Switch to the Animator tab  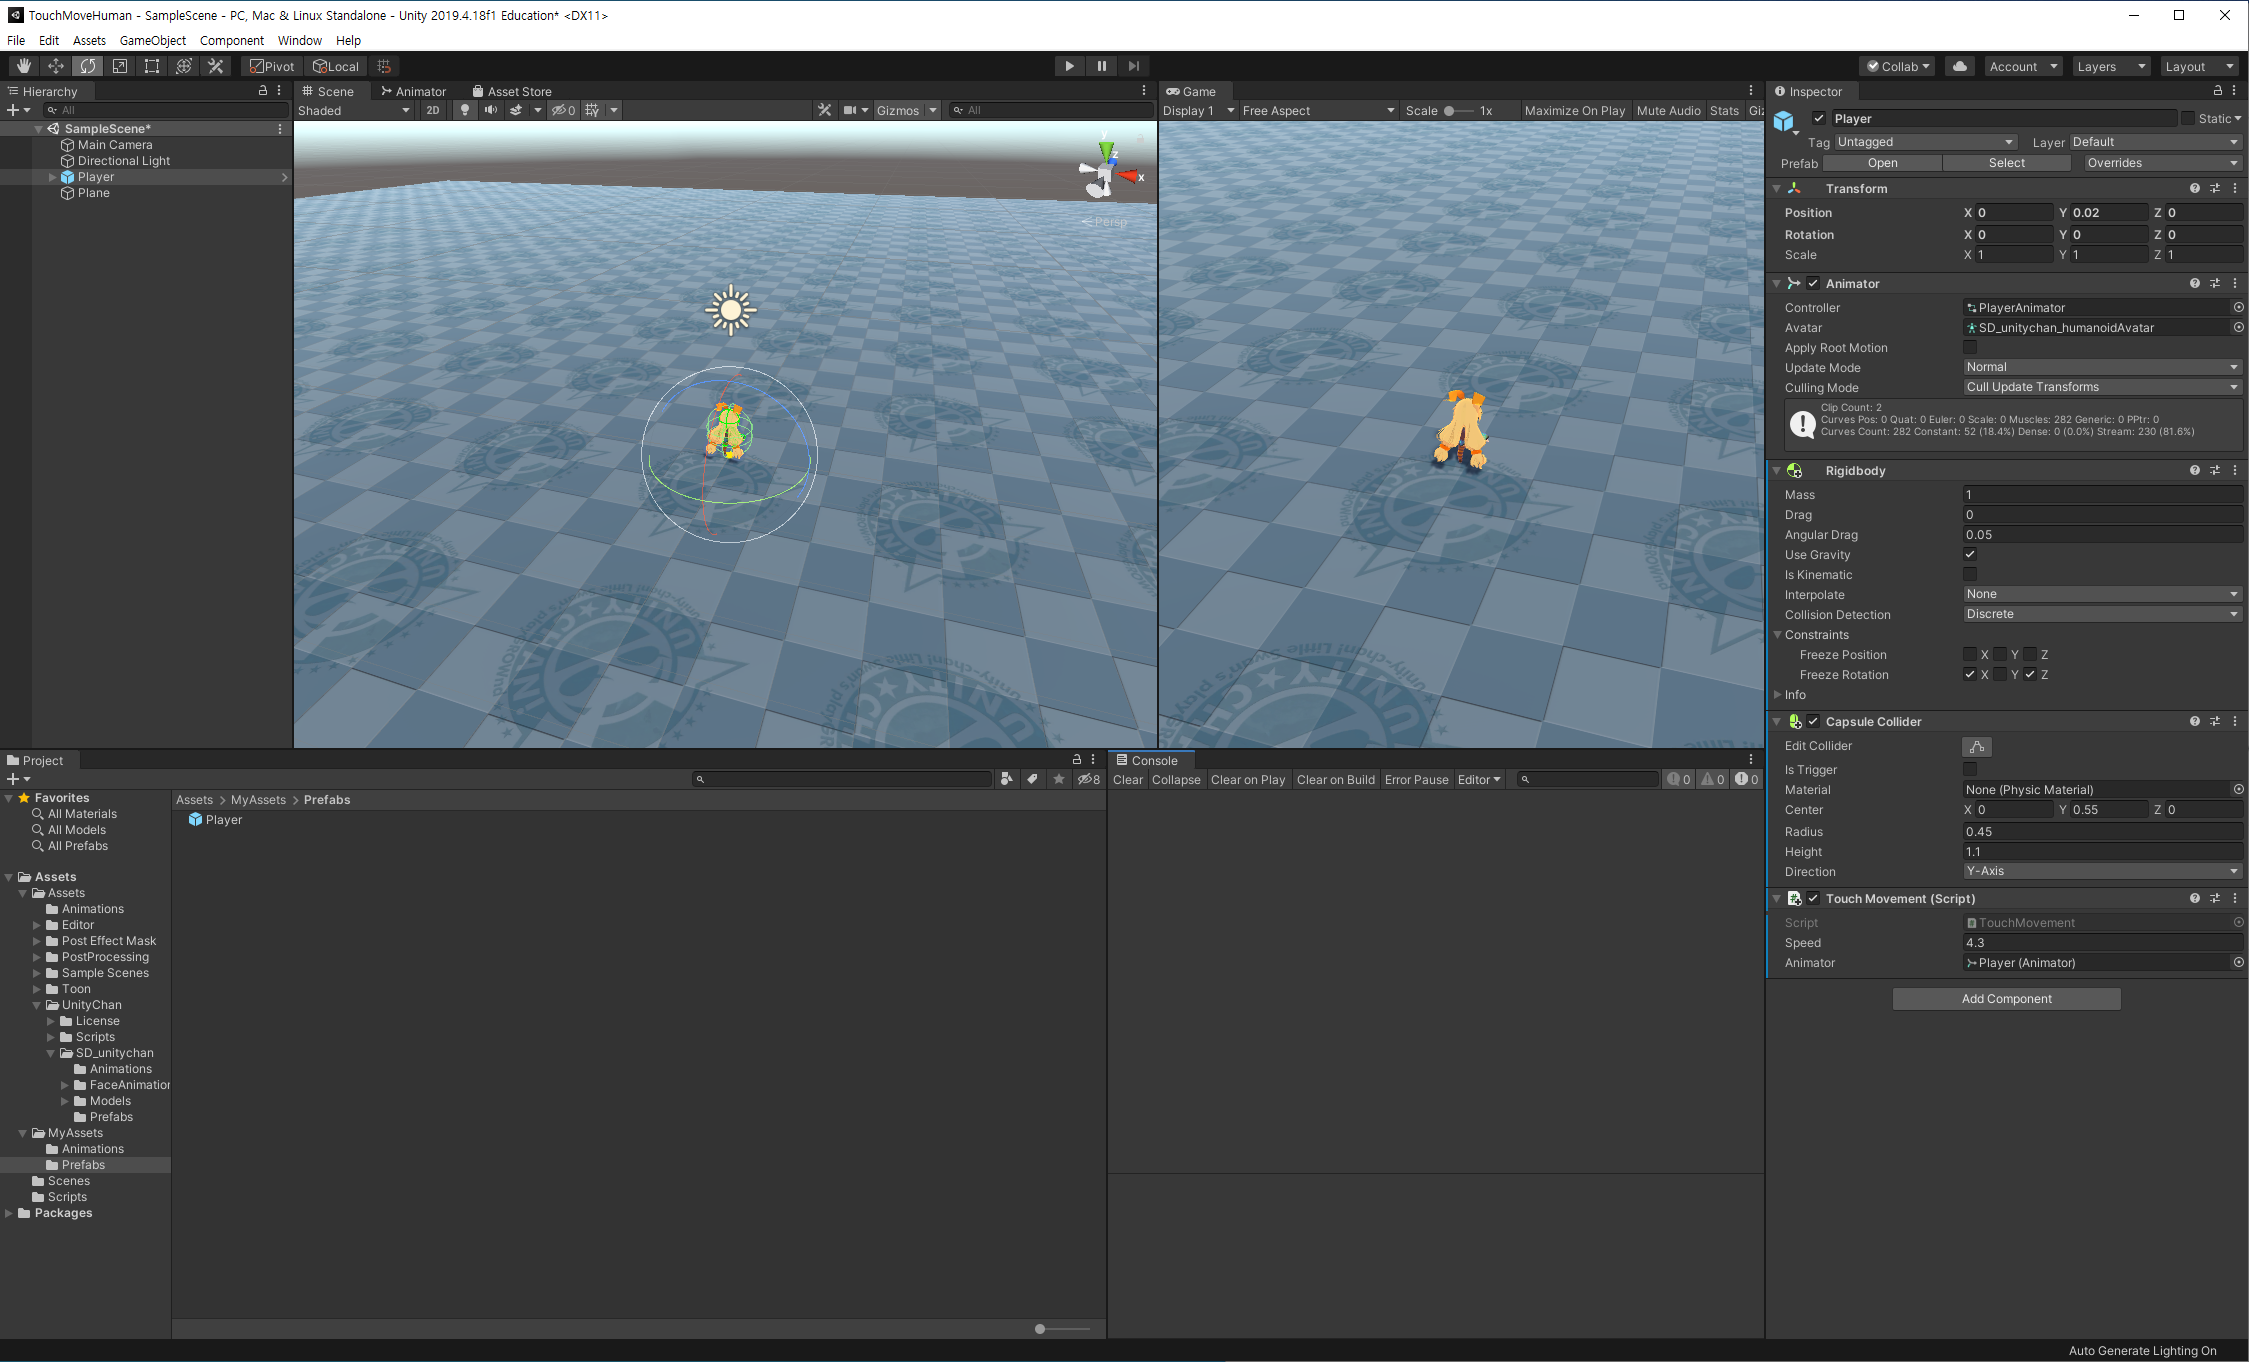coord(413,91)
